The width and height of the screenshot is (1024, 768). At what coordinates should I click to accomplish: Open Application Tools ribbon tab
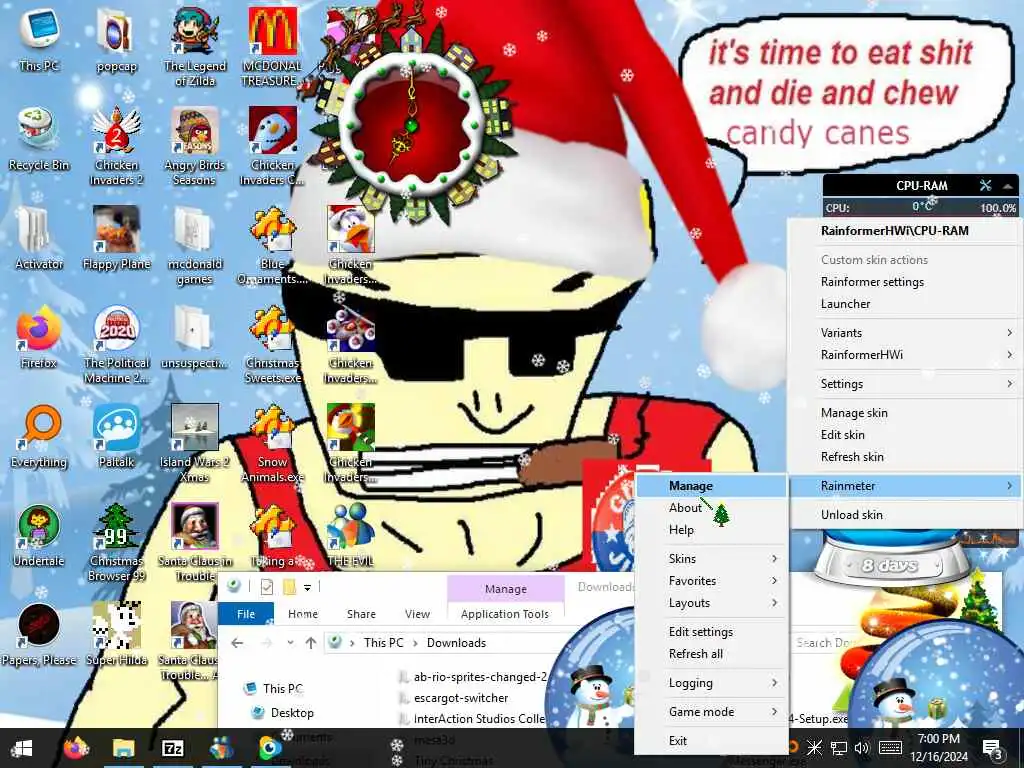pyautogui.click(x=505, y=614)
